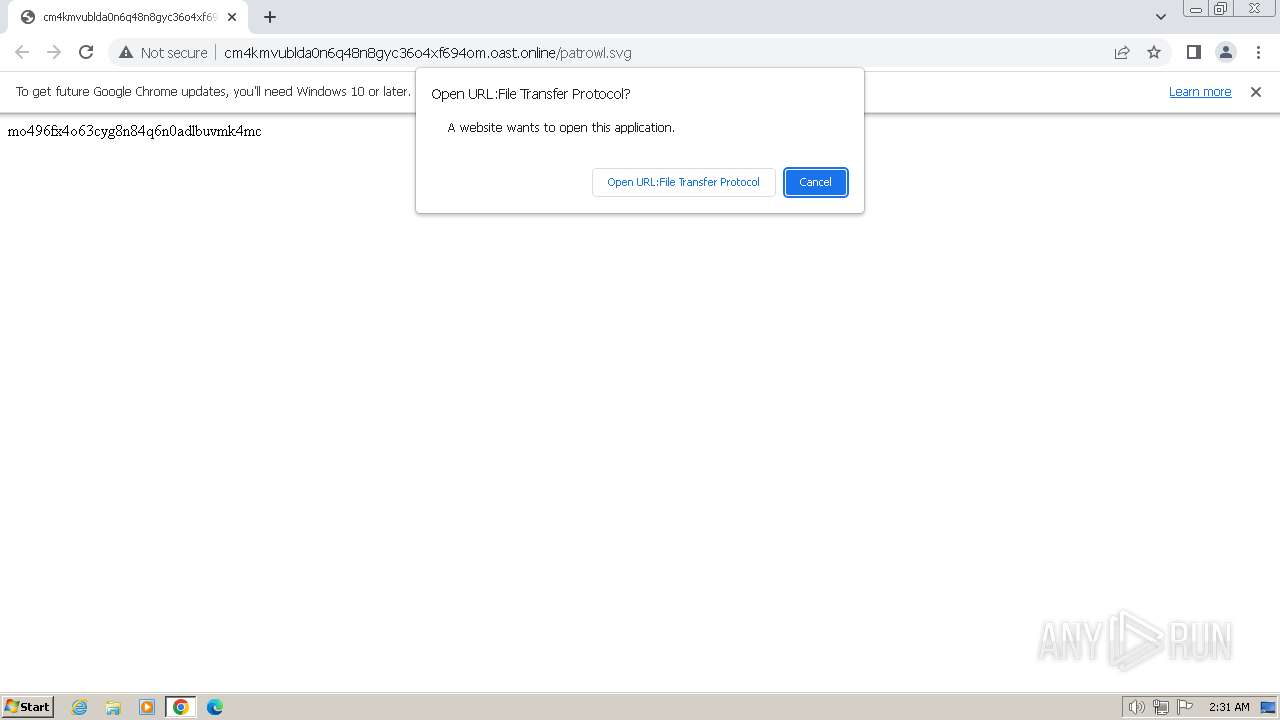1280x720 pixels.
Task: Open Windows Media Player from the taskbar
Action: tap(147, 707)
